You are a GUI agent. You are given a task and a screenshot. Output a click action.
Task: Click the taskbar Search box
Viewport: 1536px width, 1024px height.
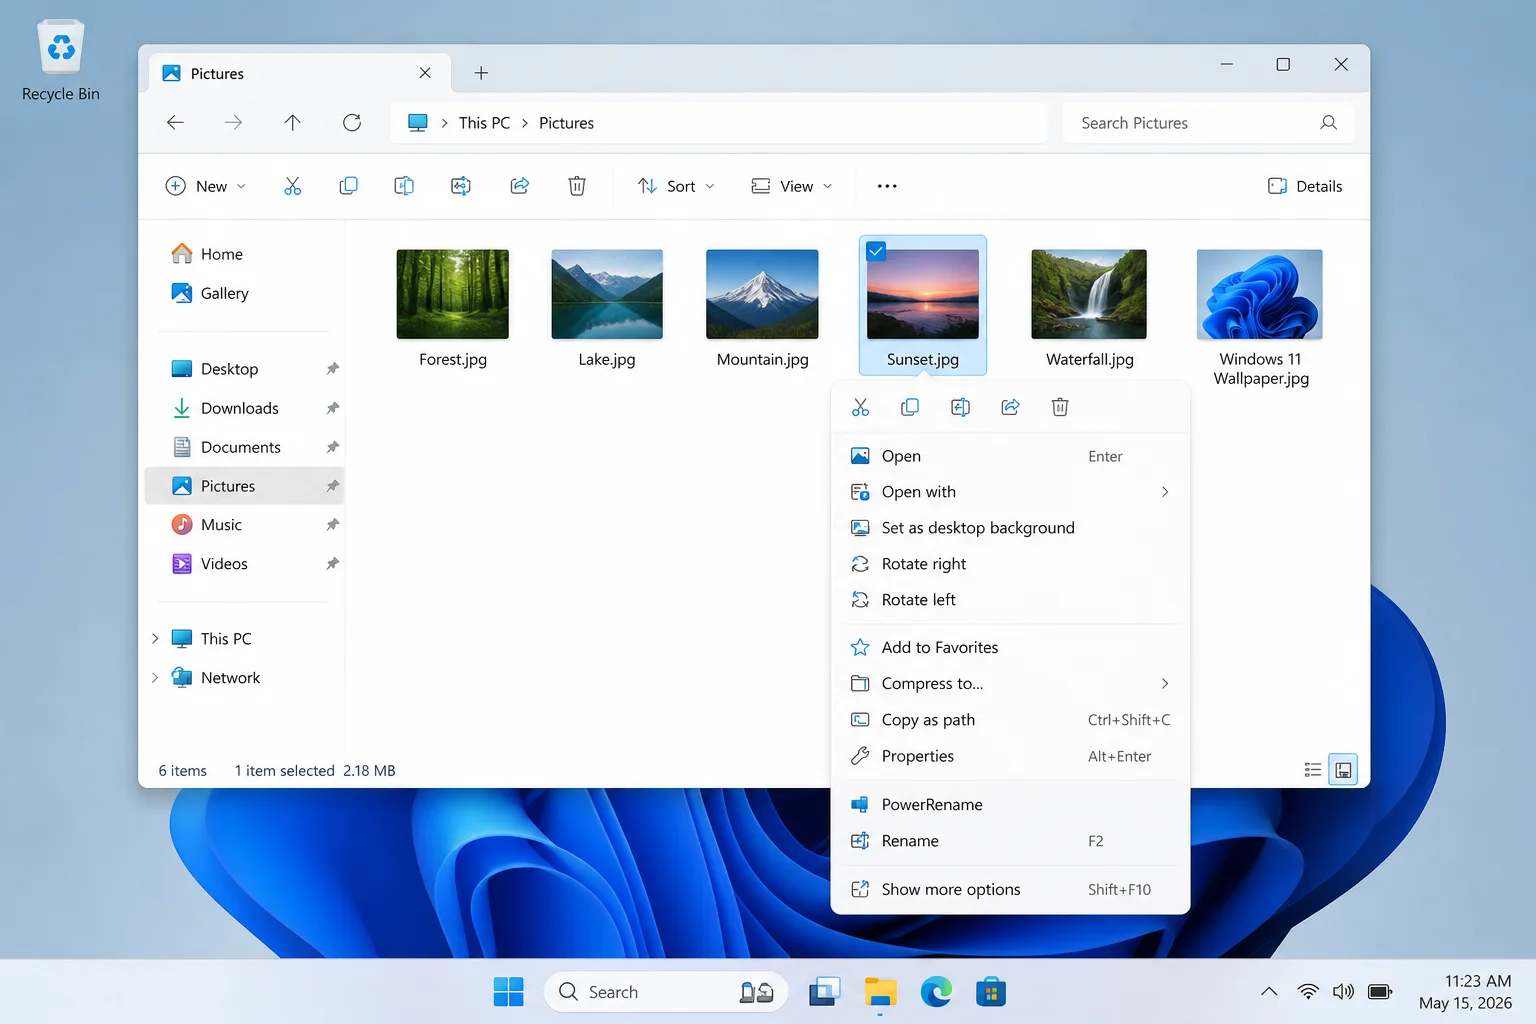pyautogui.click(x=666, y=992)
